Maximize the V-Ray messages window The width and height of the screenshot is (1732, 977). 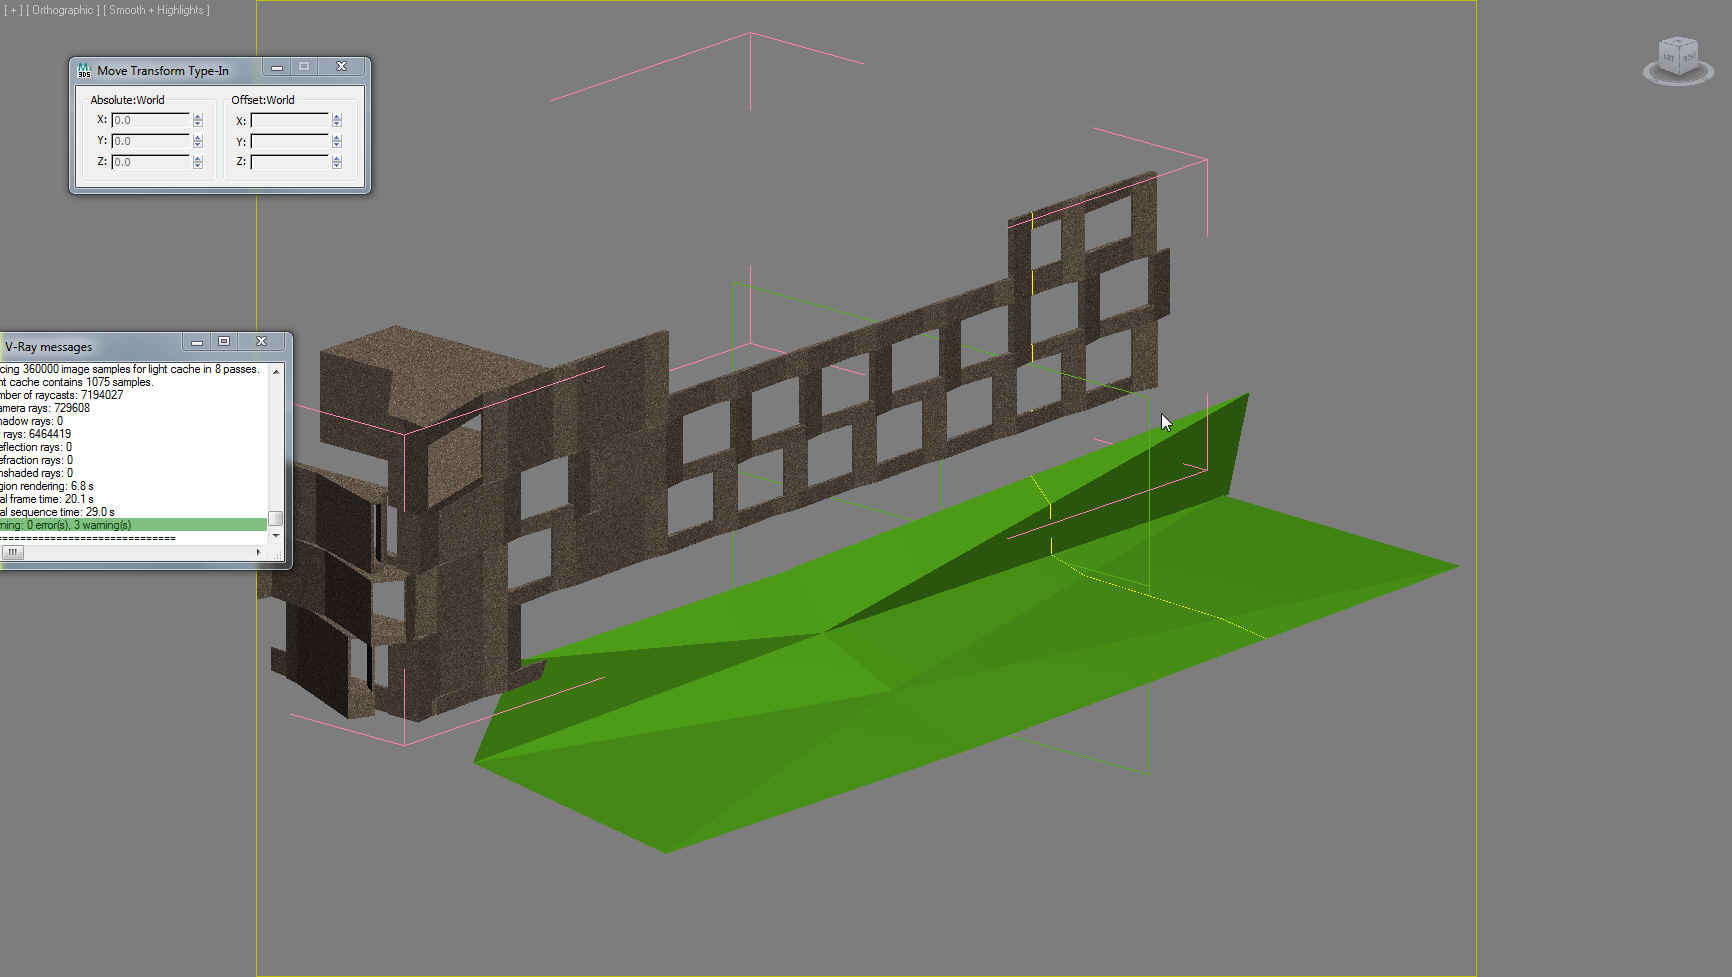[224, 342]
